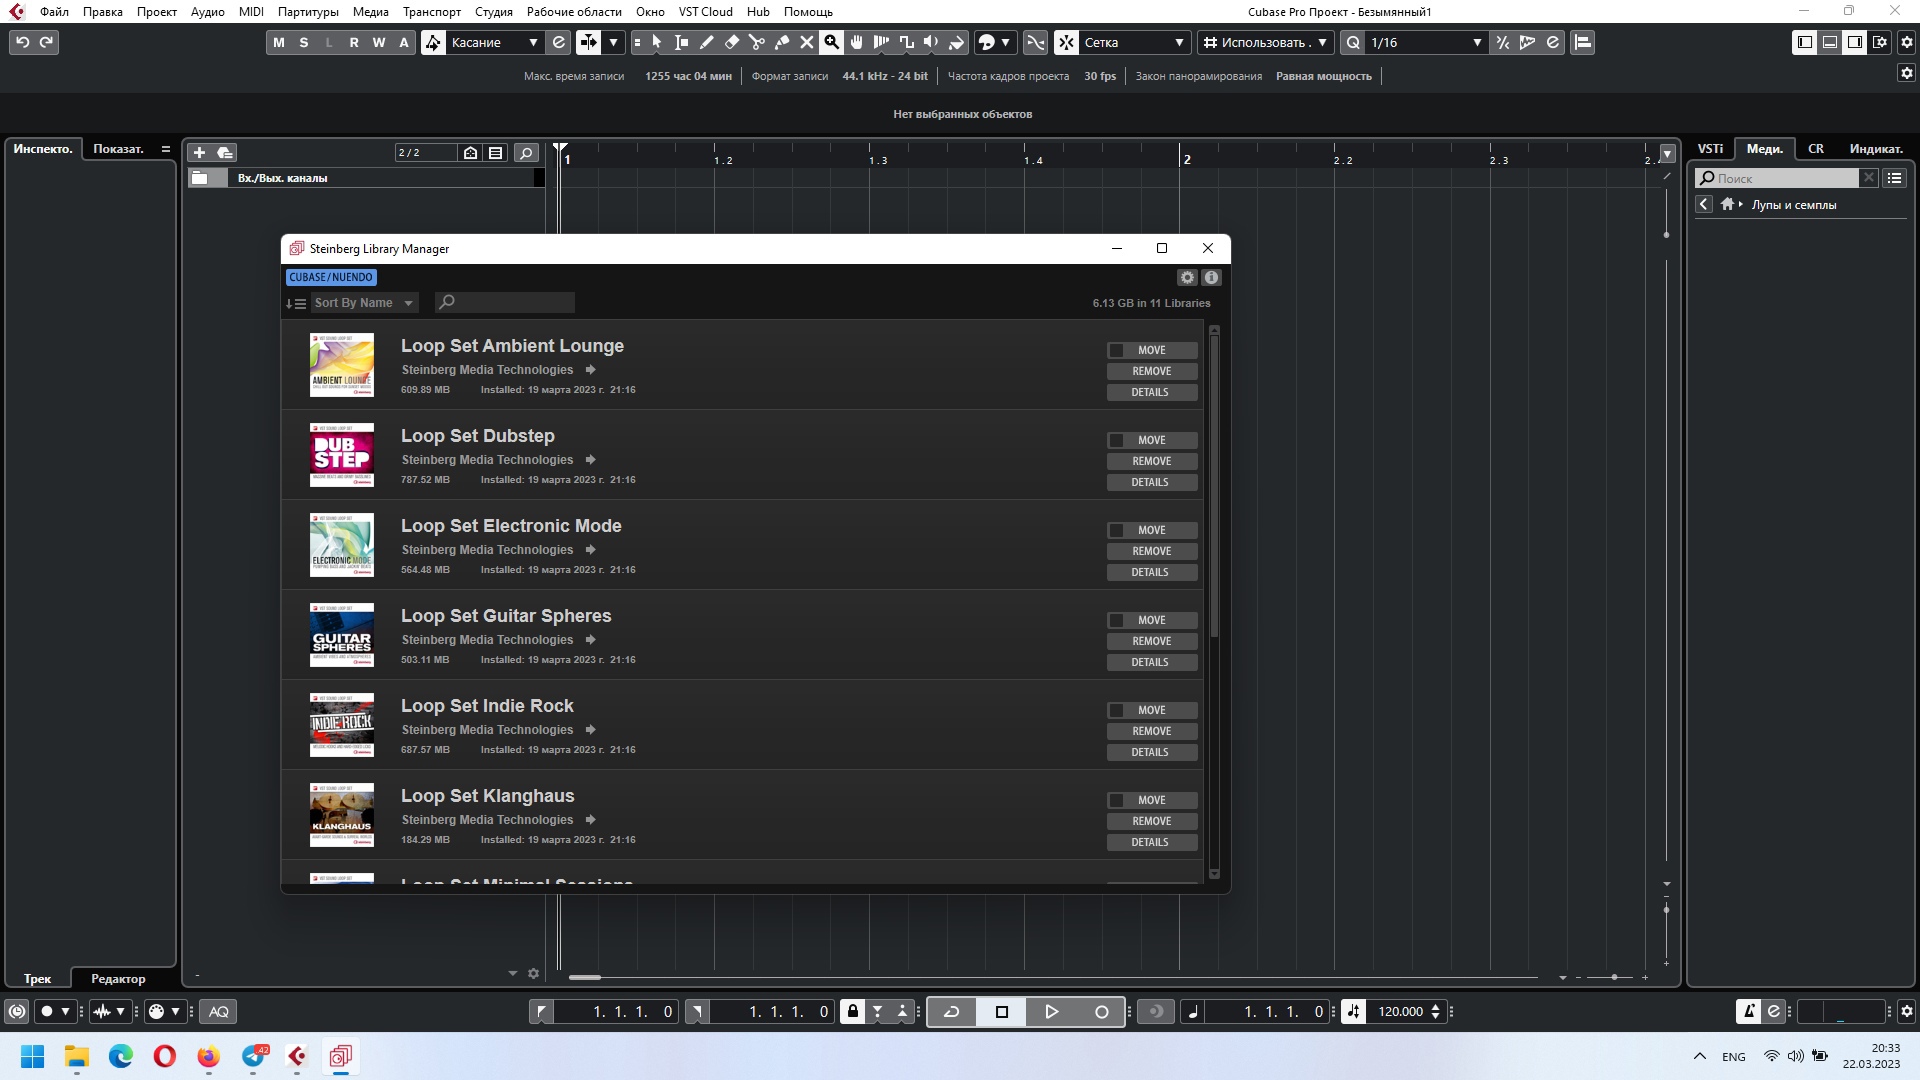Remove Loop Set Ambient Lounge library
Image resolution: width=1920 pixels, height=1080 pixels.
tap(1151, 371)
